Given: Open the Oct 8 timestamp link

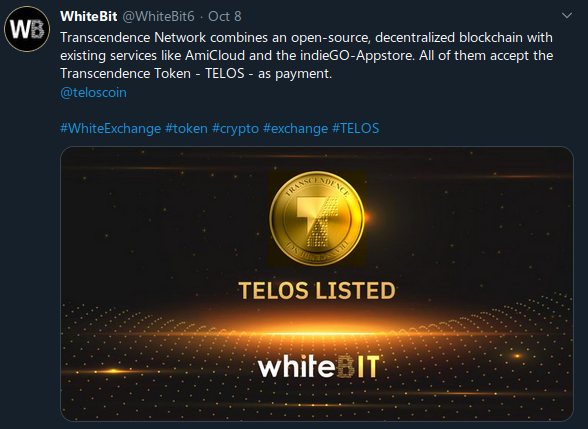Looking at the screenshot, I should coord(225,16).
